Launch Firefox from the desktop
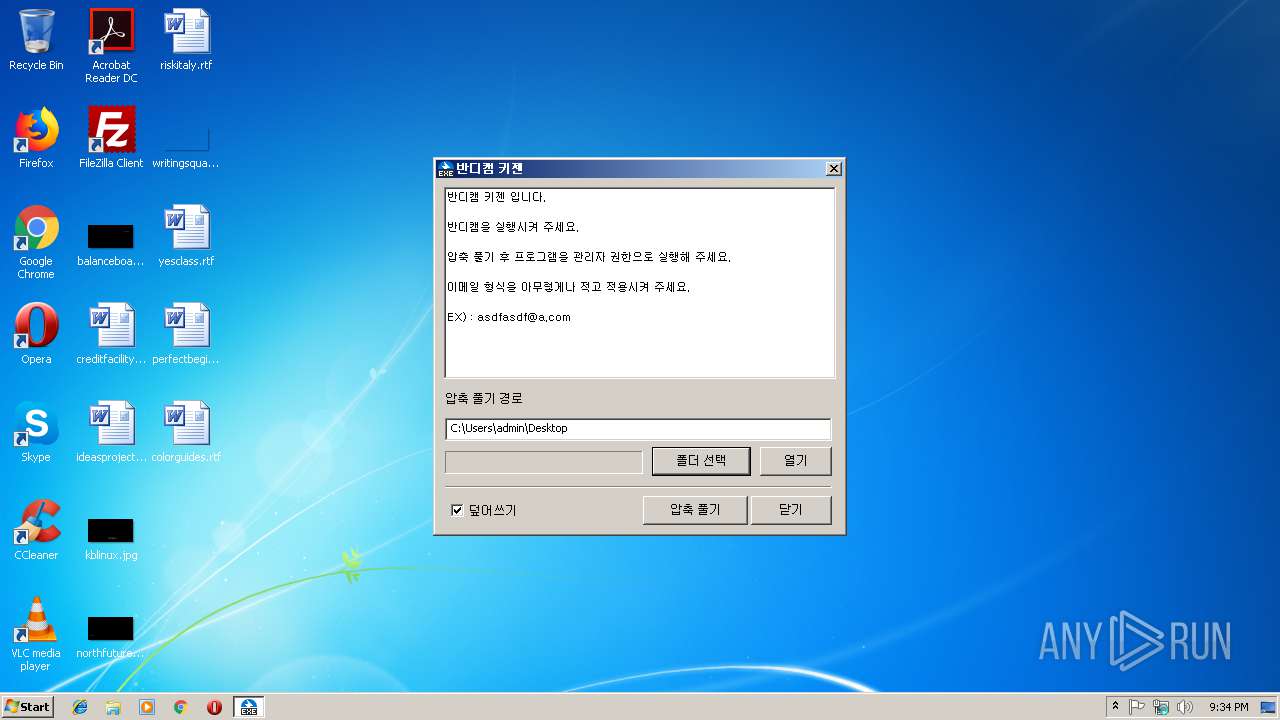The image size is (1280, 720). point(36,138)
